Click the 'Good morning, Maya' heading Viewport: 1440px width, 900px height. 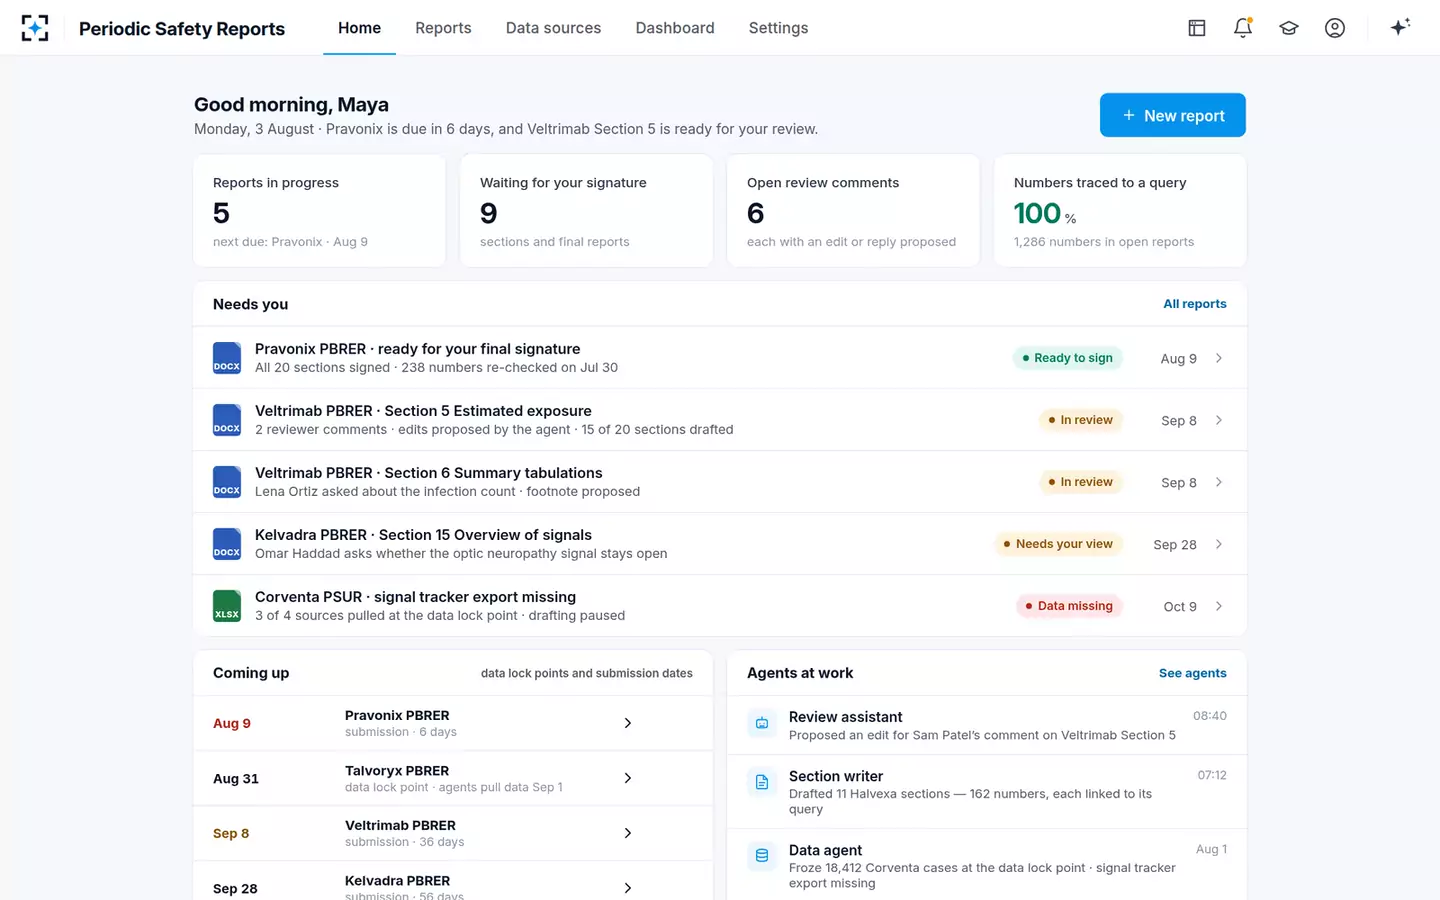[291, 104]
